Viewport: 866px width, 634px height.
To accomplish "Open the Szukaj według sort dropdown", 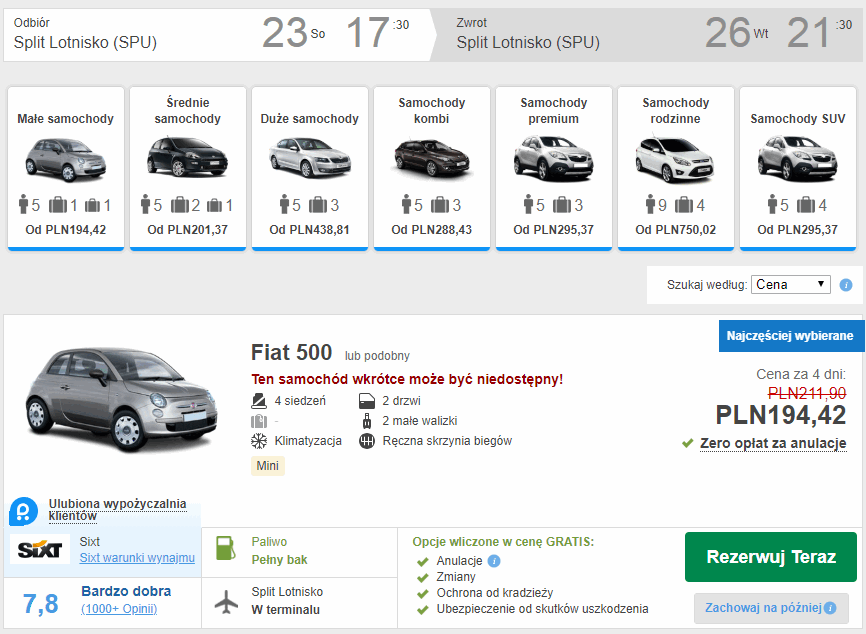I will [x=790, y=285].
